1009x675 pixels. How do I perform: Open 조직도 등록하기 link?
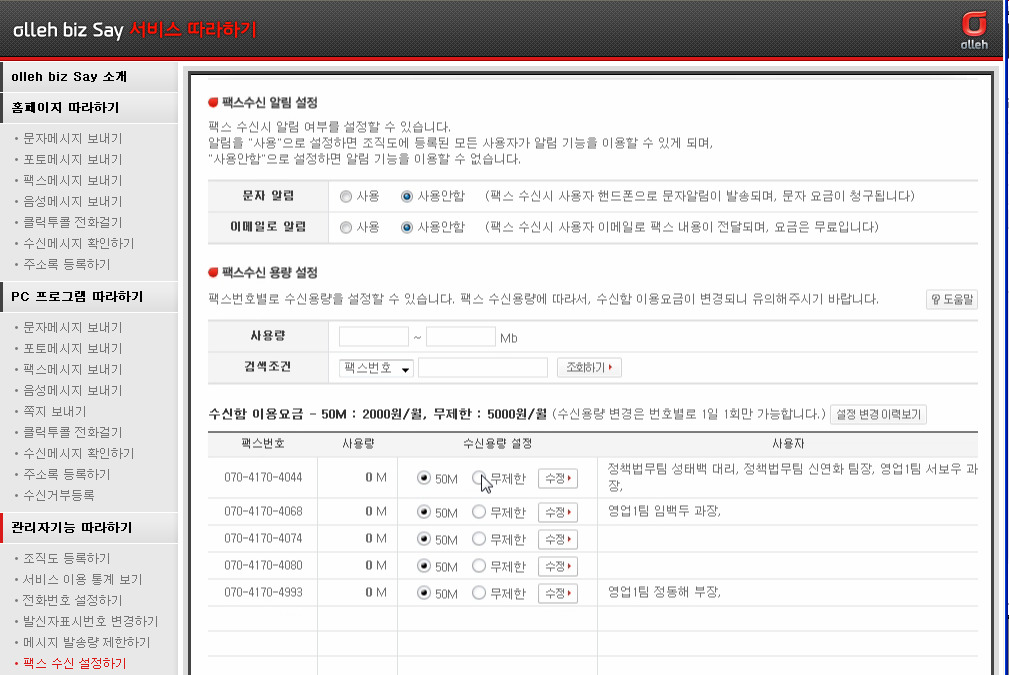point(67,559)
